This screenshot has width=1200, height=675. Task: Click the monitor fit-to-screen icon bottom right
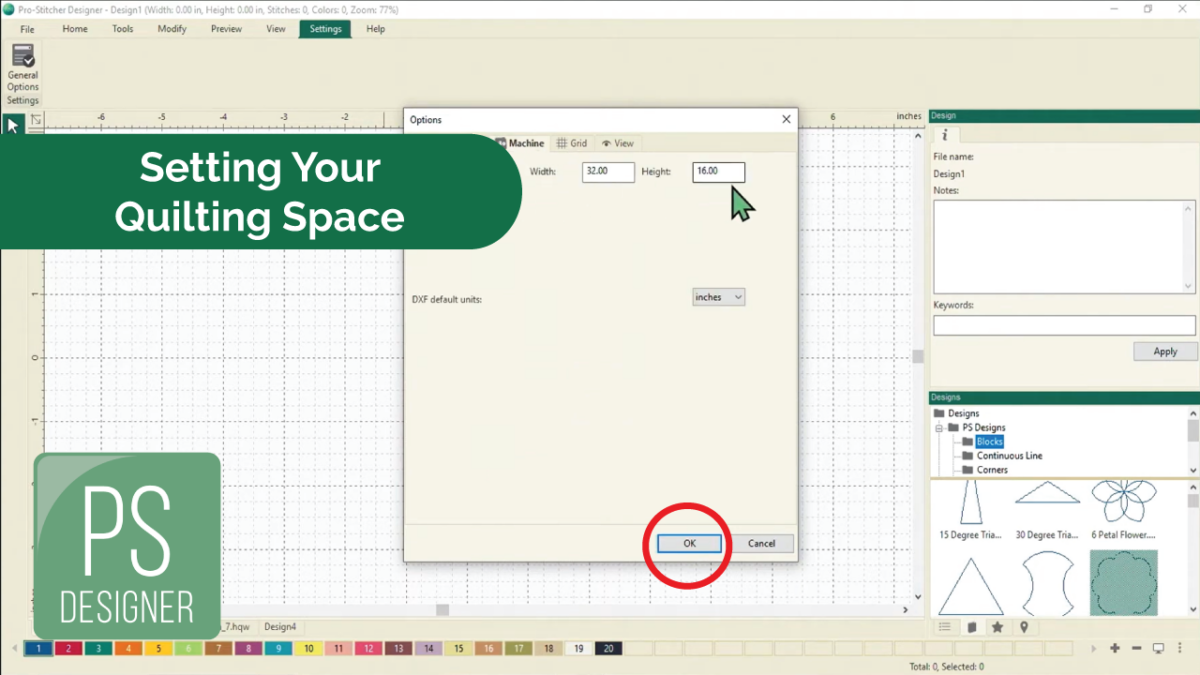[x=1159, y=648]
